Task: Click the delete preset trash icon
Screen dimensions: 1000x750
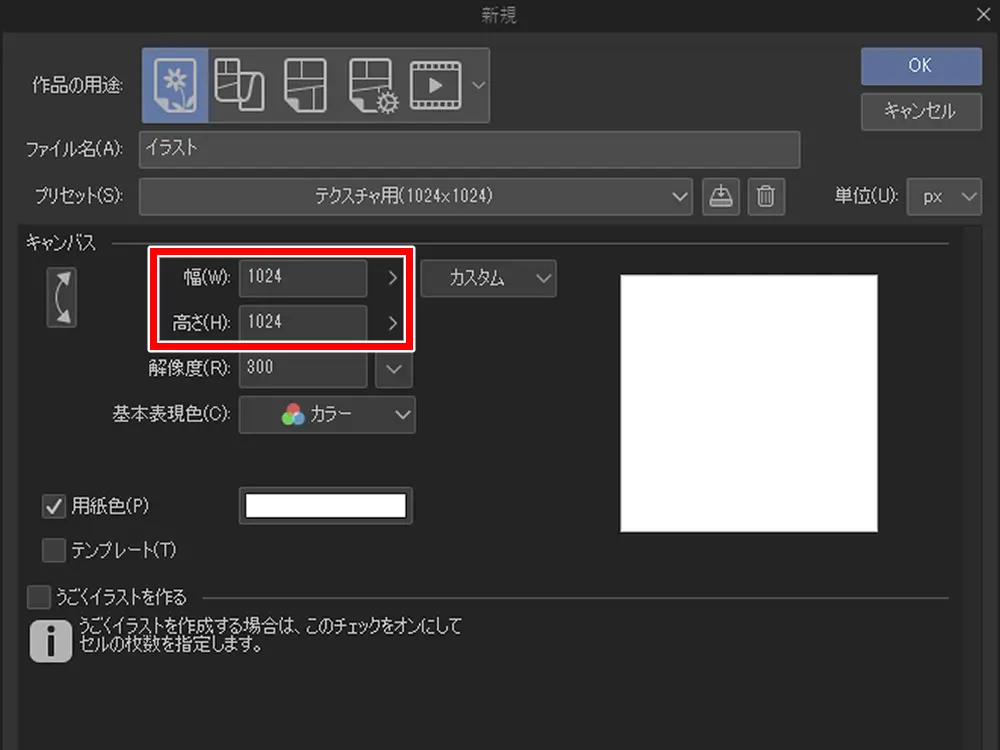Action: tap(766, 197)
